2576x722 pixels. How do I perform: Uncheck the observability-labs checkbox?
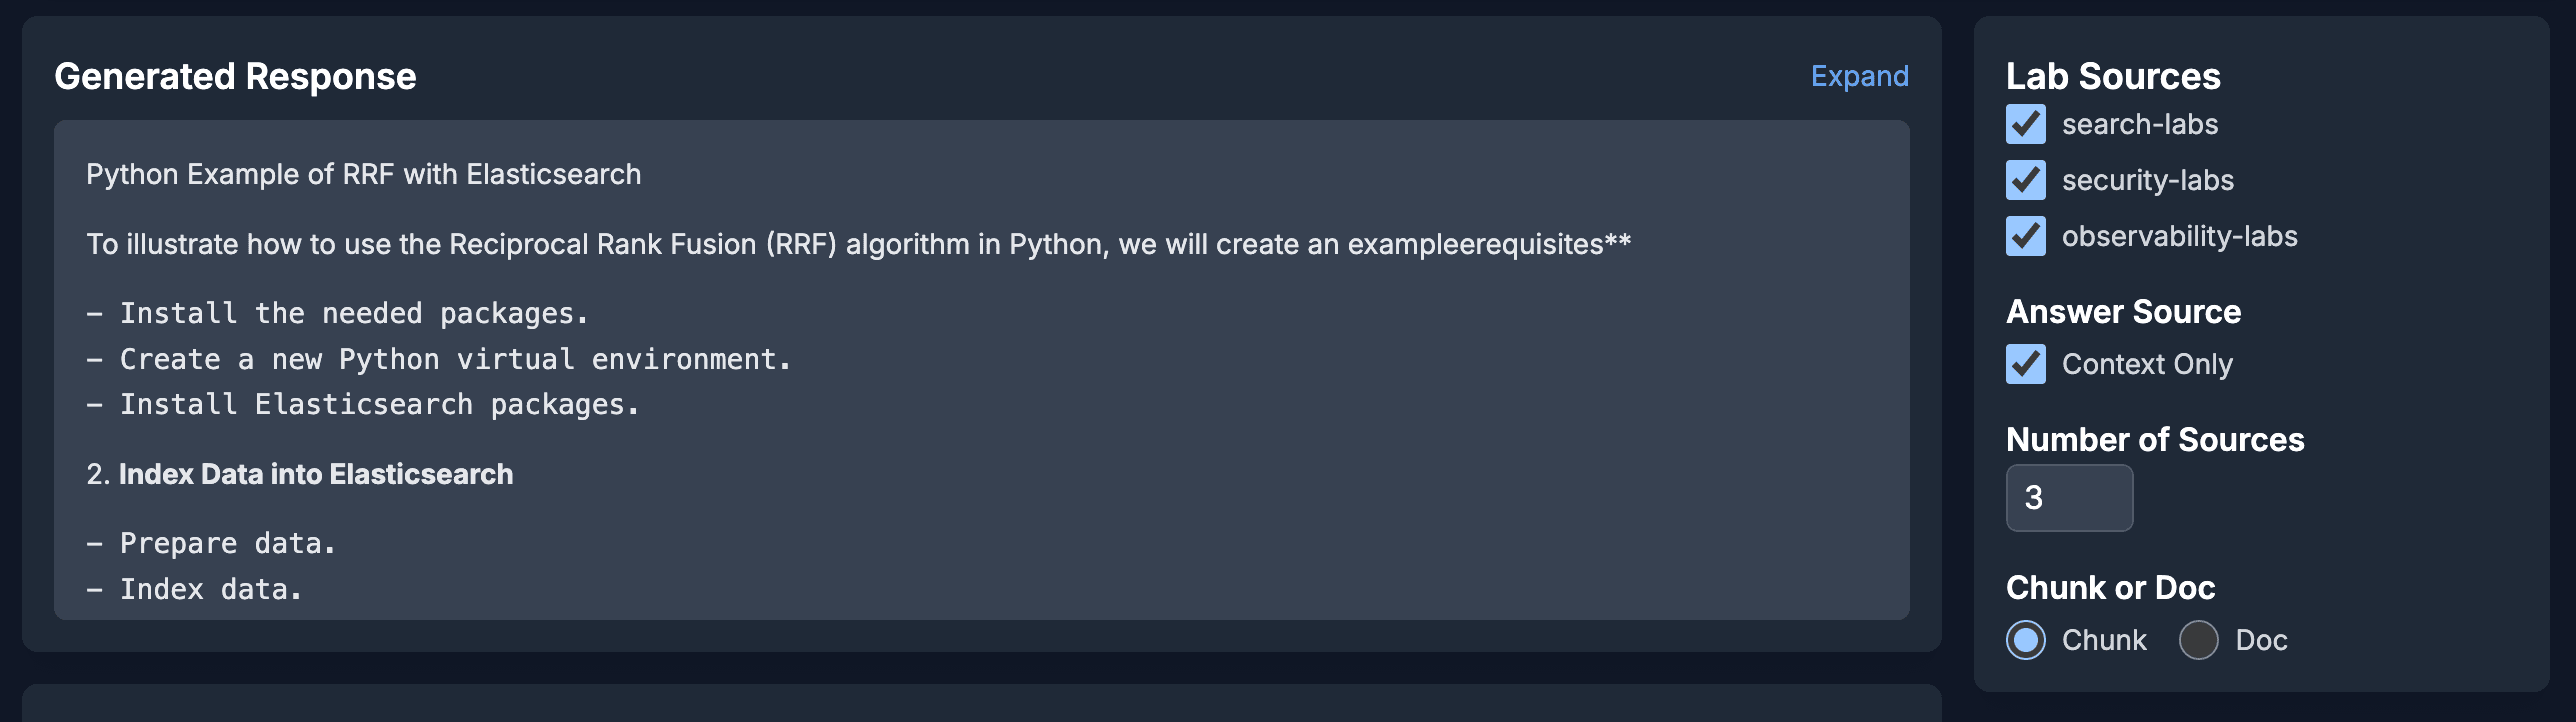2025,237
